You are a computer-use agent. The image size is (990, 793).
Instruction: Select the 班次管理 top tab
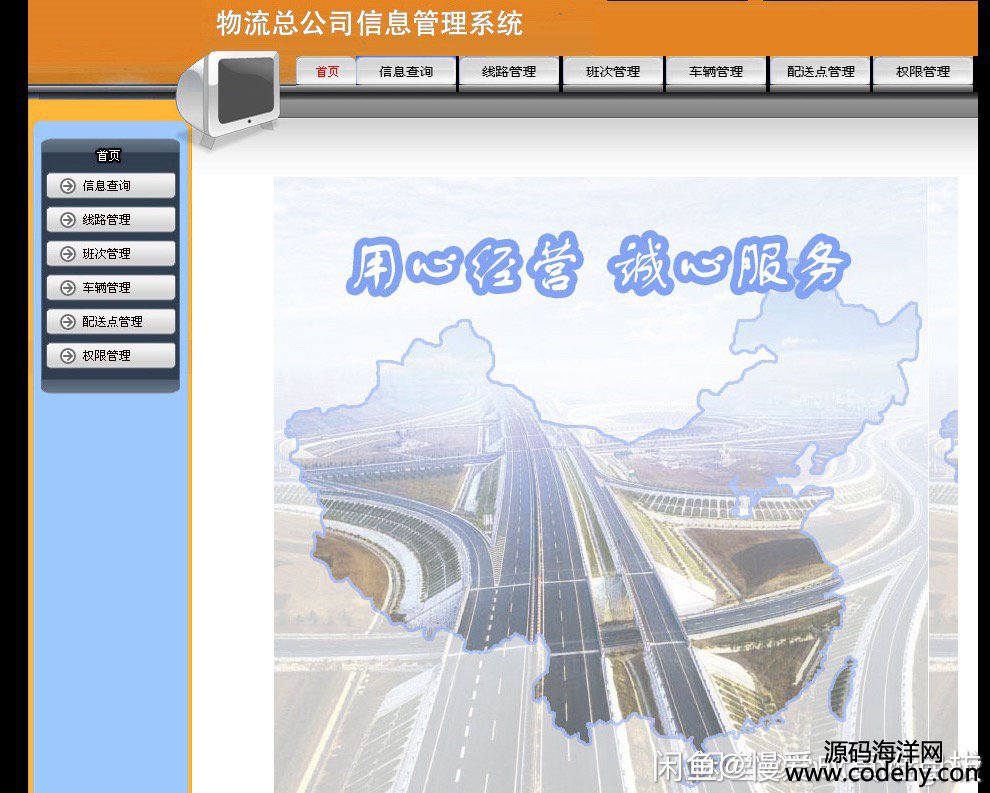(x=612, y=71)
